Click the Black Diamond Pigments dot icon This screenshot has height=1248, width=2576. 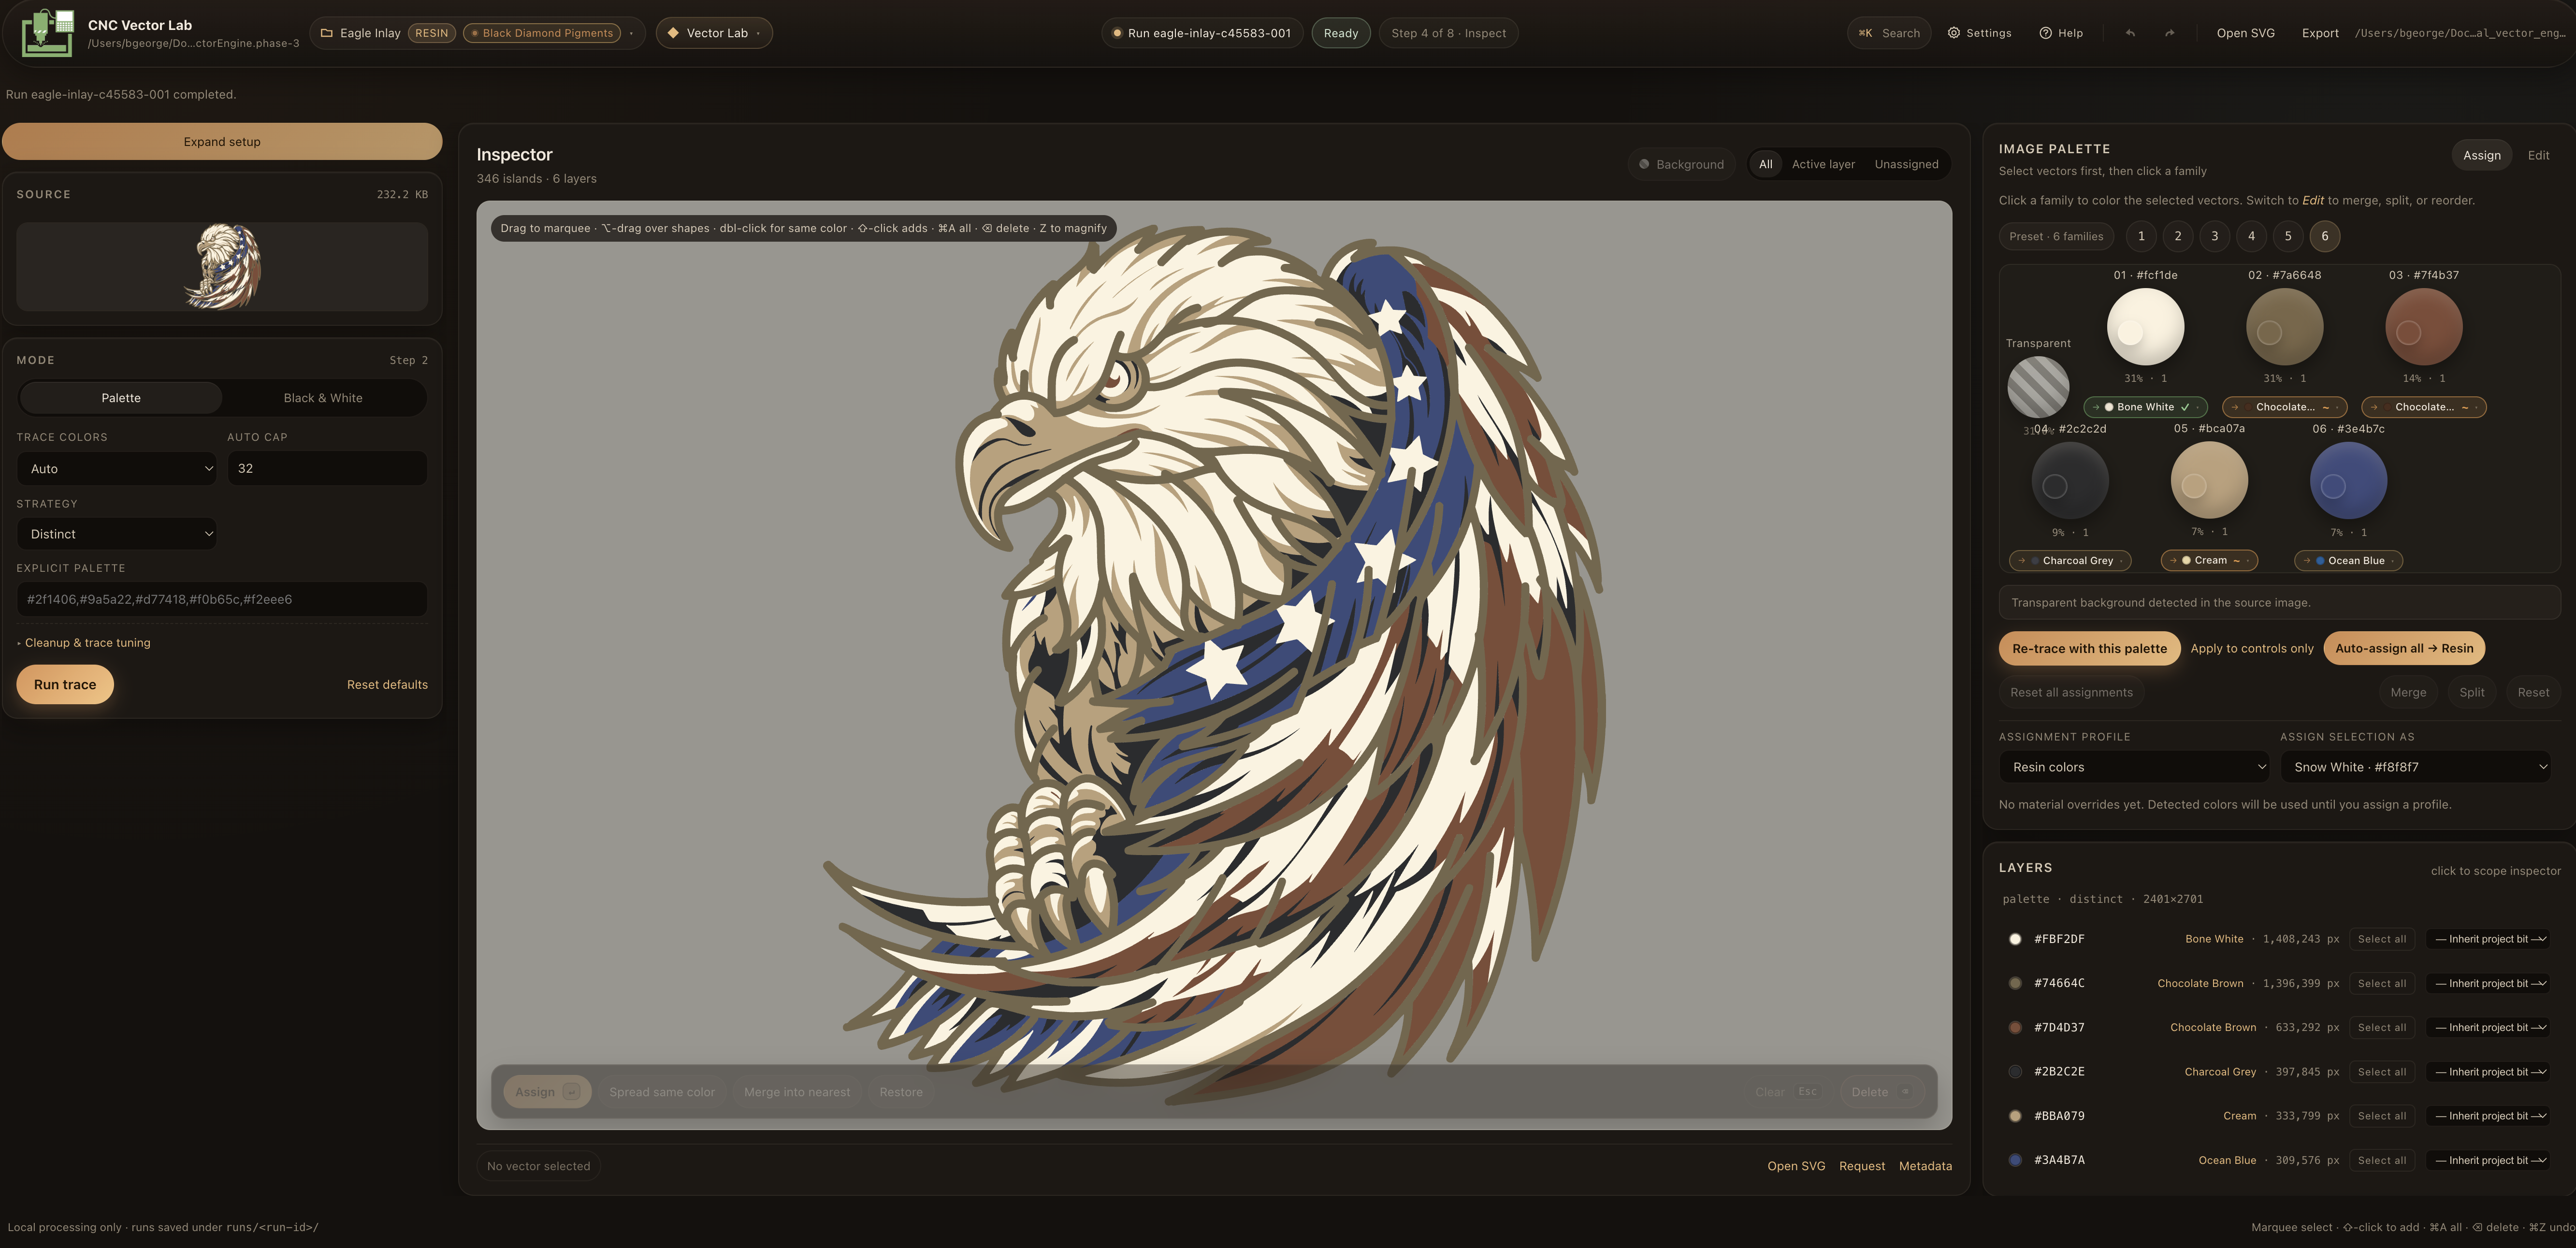coord(475,33)
